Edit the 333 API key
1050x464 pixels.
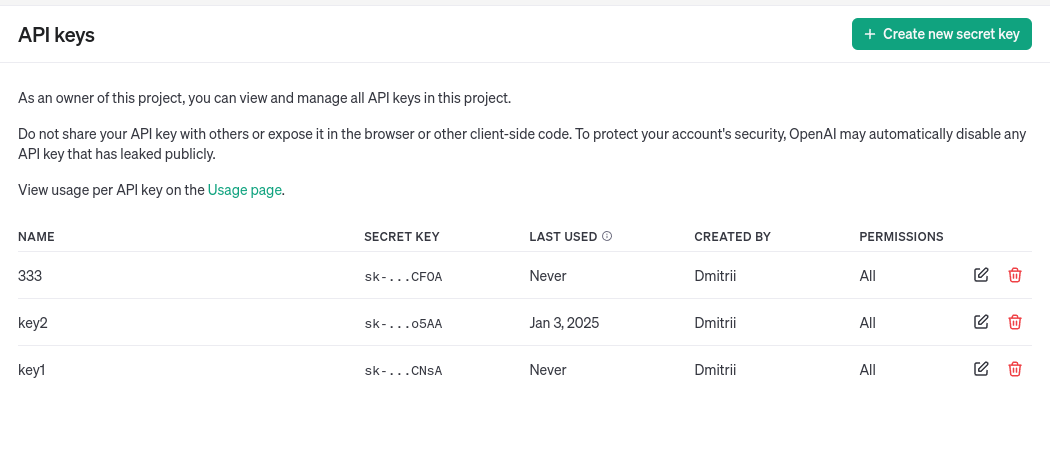981,275
